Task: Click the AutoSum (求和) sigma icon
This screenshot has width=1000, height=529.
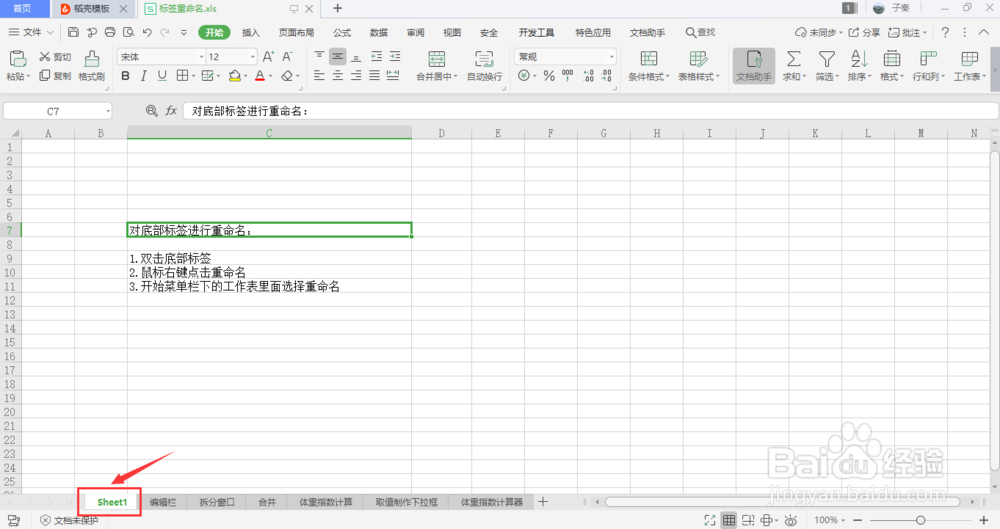Action: [x=793, y=59]
